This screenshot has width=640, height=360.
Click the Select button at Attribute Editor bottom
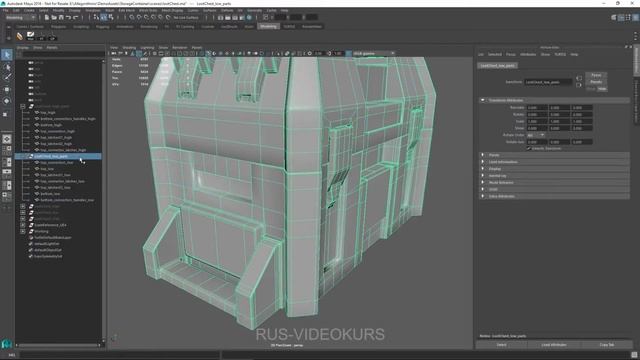click(x=502, y=345)
